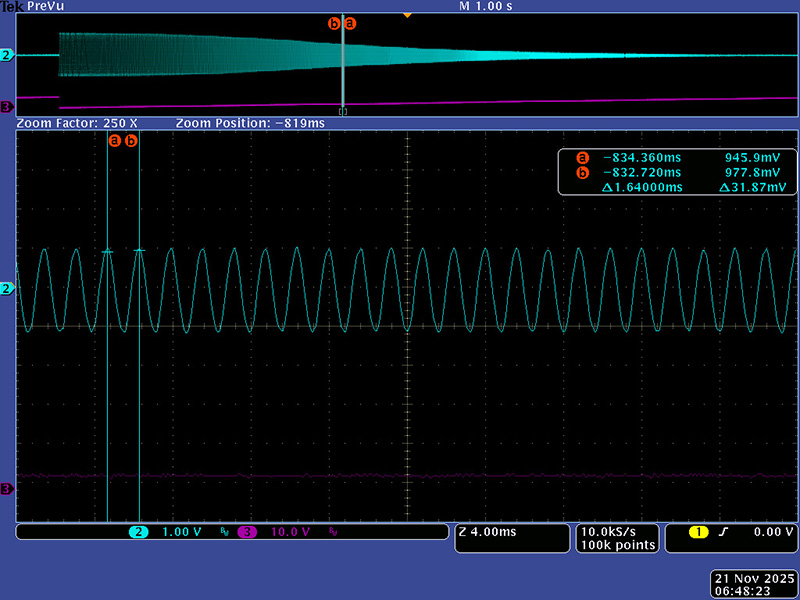Click cursor b marker in zoomed waveform

click(x=131, y=141)
